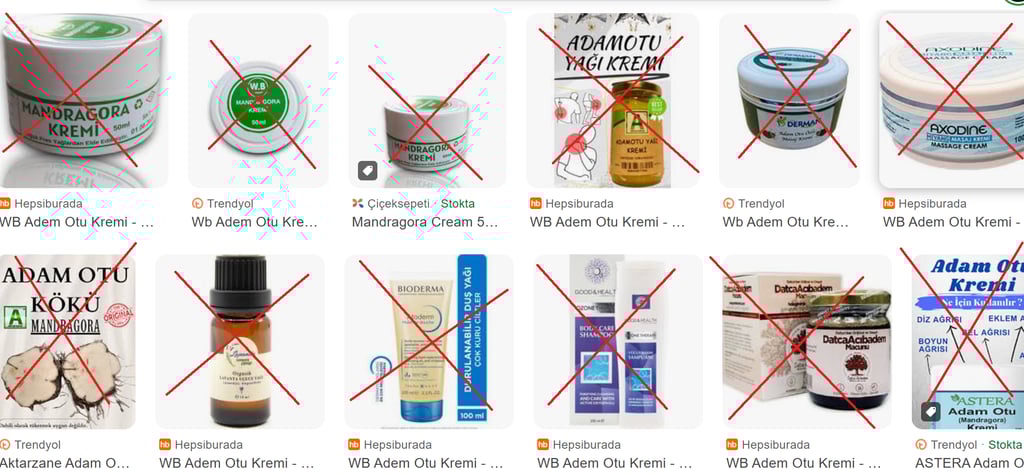Viewport: 1024px width, 475px height.
Task: Click the Hepsiburada logo under the Datca Acıbadem product
Action: 732,445
